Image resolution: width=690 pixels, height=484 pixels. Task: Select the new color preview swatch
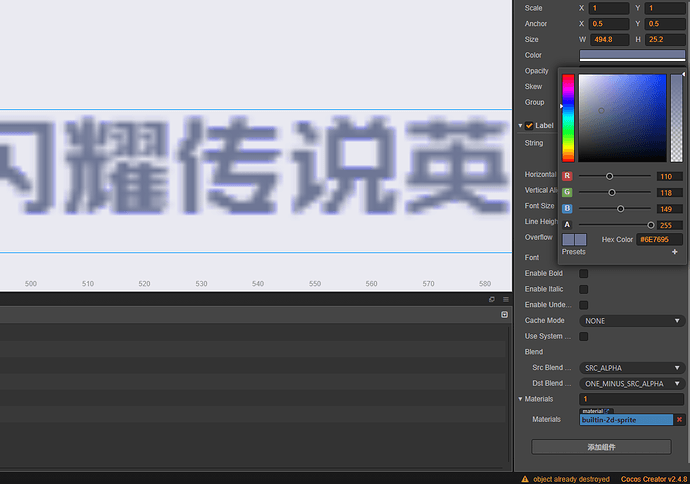click(x=580, y=239)
